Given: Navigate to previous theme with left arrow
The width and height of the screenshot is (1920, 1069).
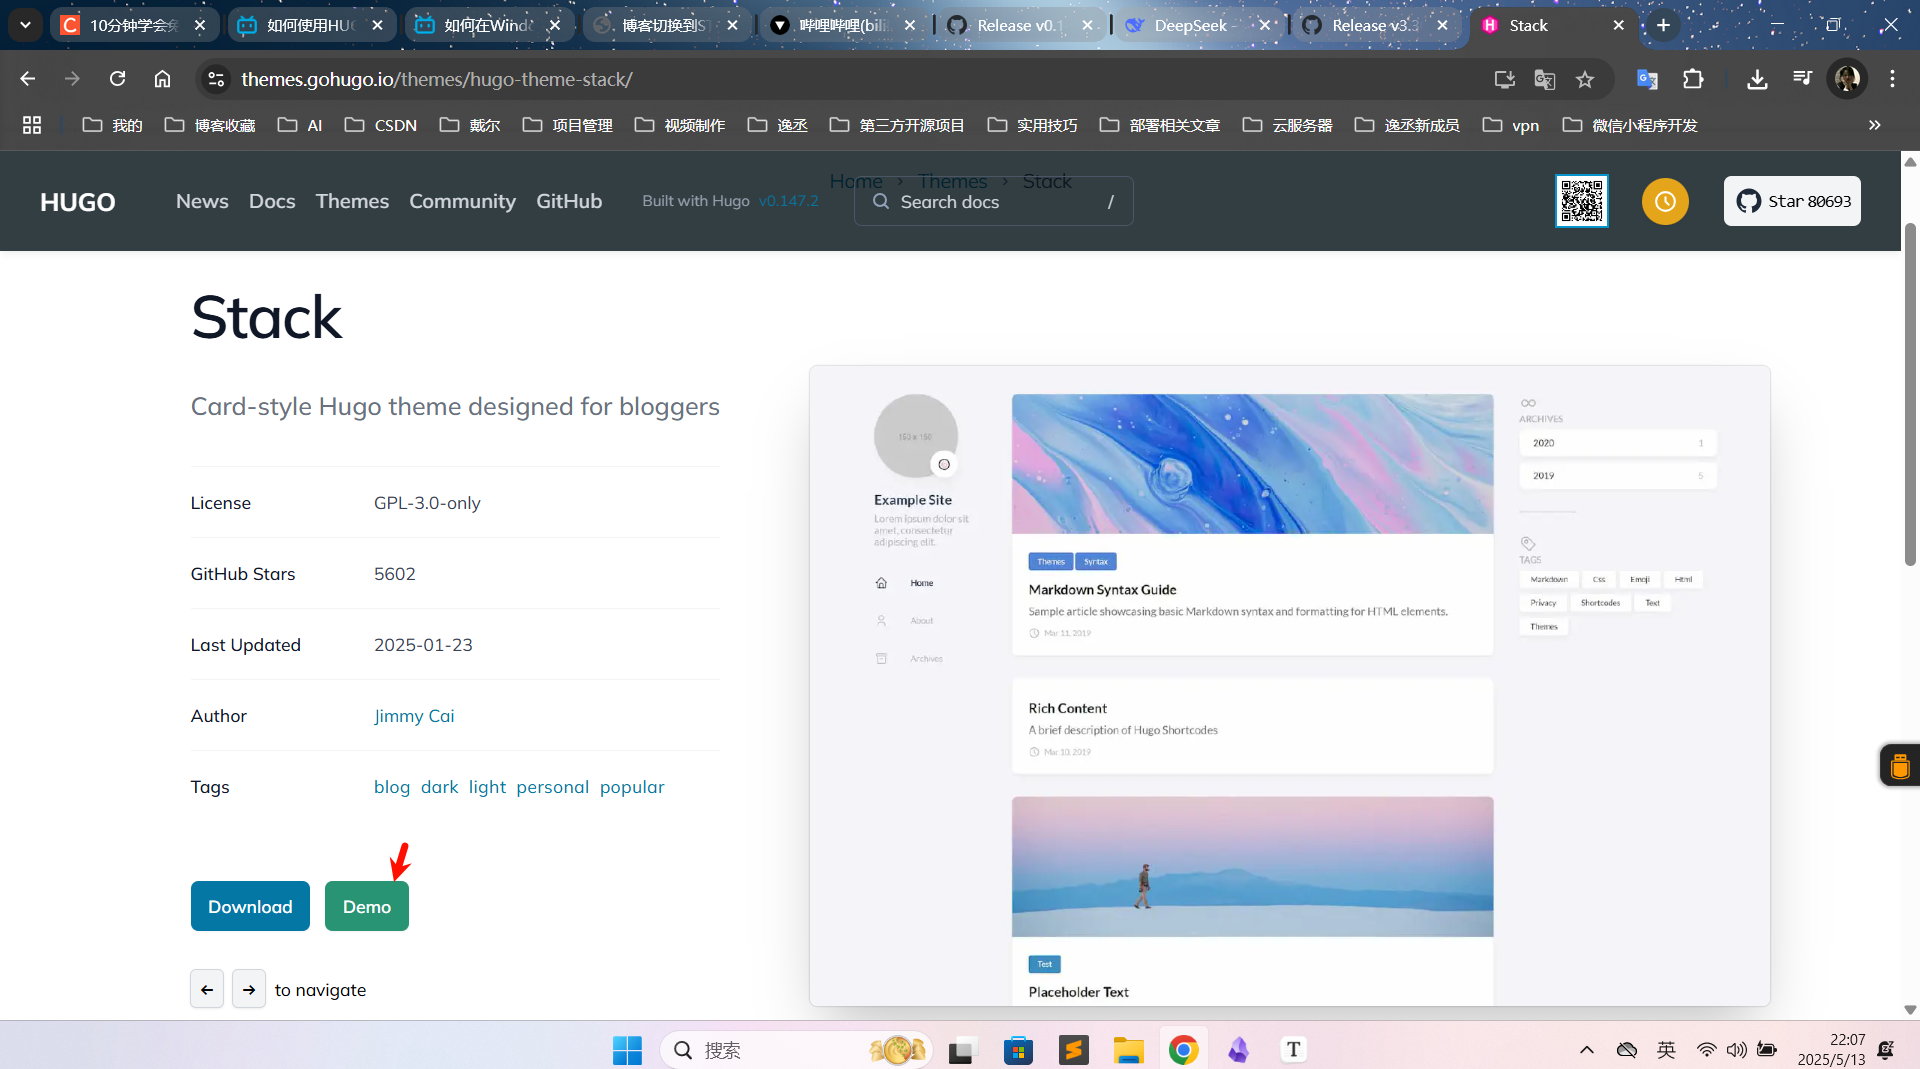Looking at the screenshot, I should (x=207, y=989).
